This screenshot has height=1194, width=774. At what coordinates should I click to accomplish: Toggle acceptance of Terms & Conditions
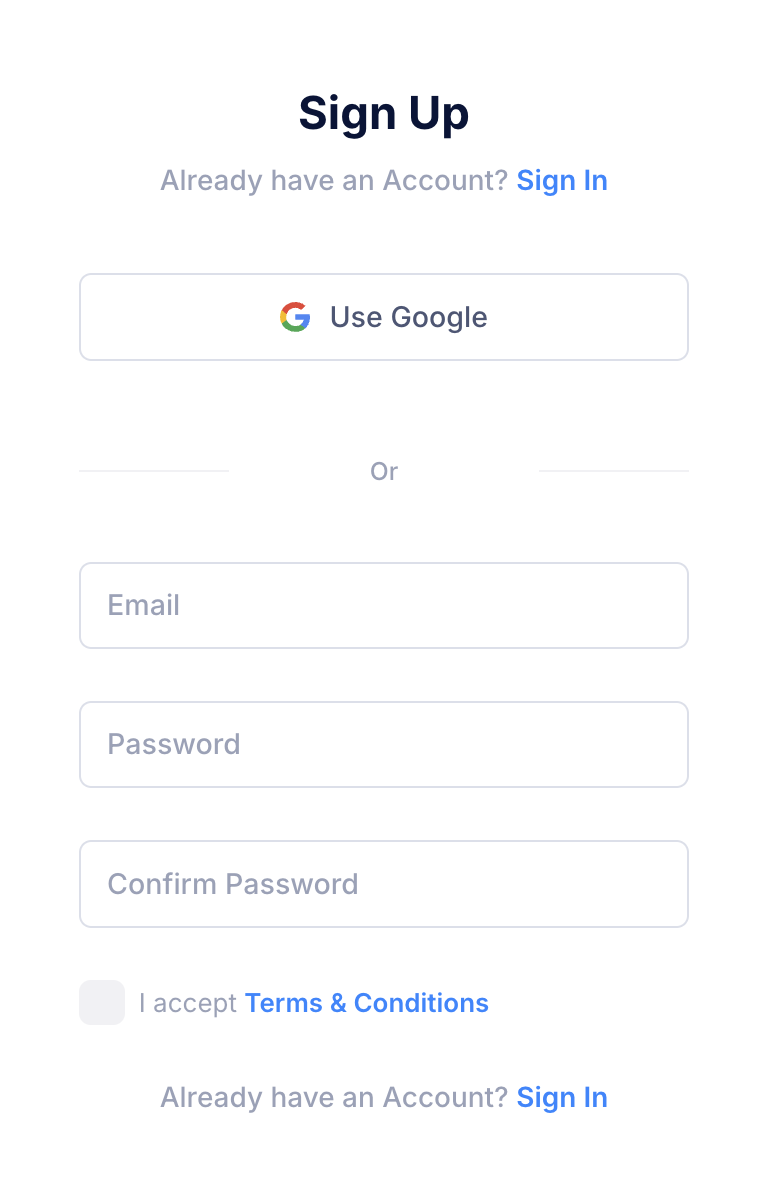coord(101,1002)
